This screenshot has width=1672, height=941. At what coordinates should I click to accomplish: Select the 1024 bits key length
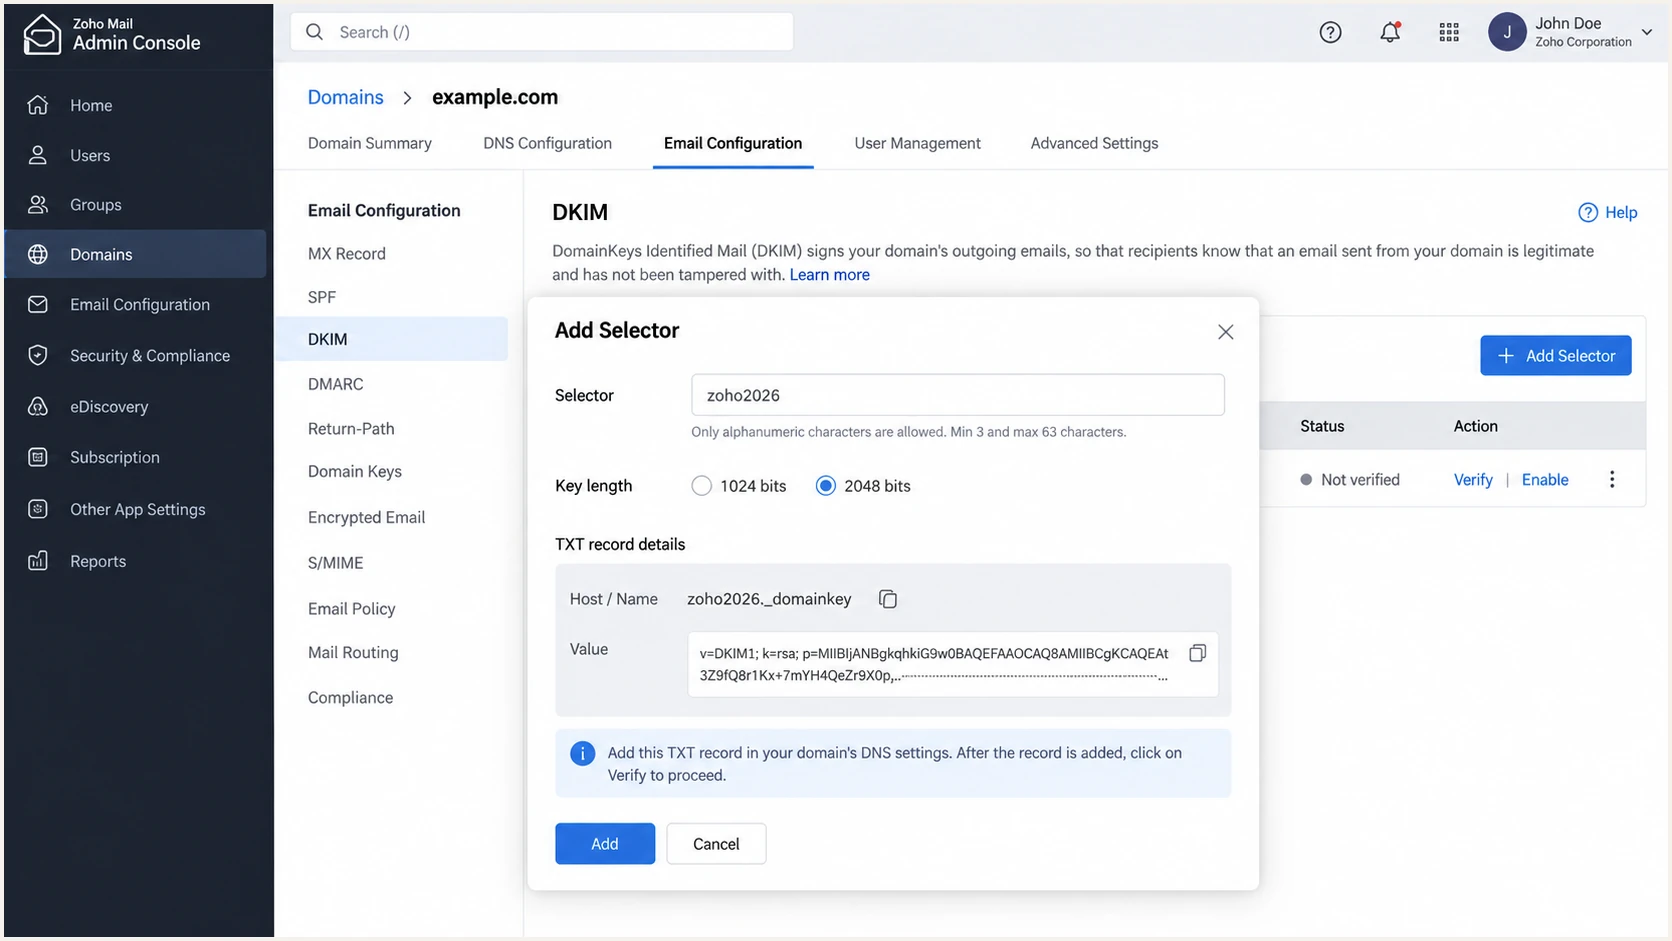(x=702, y=486)
